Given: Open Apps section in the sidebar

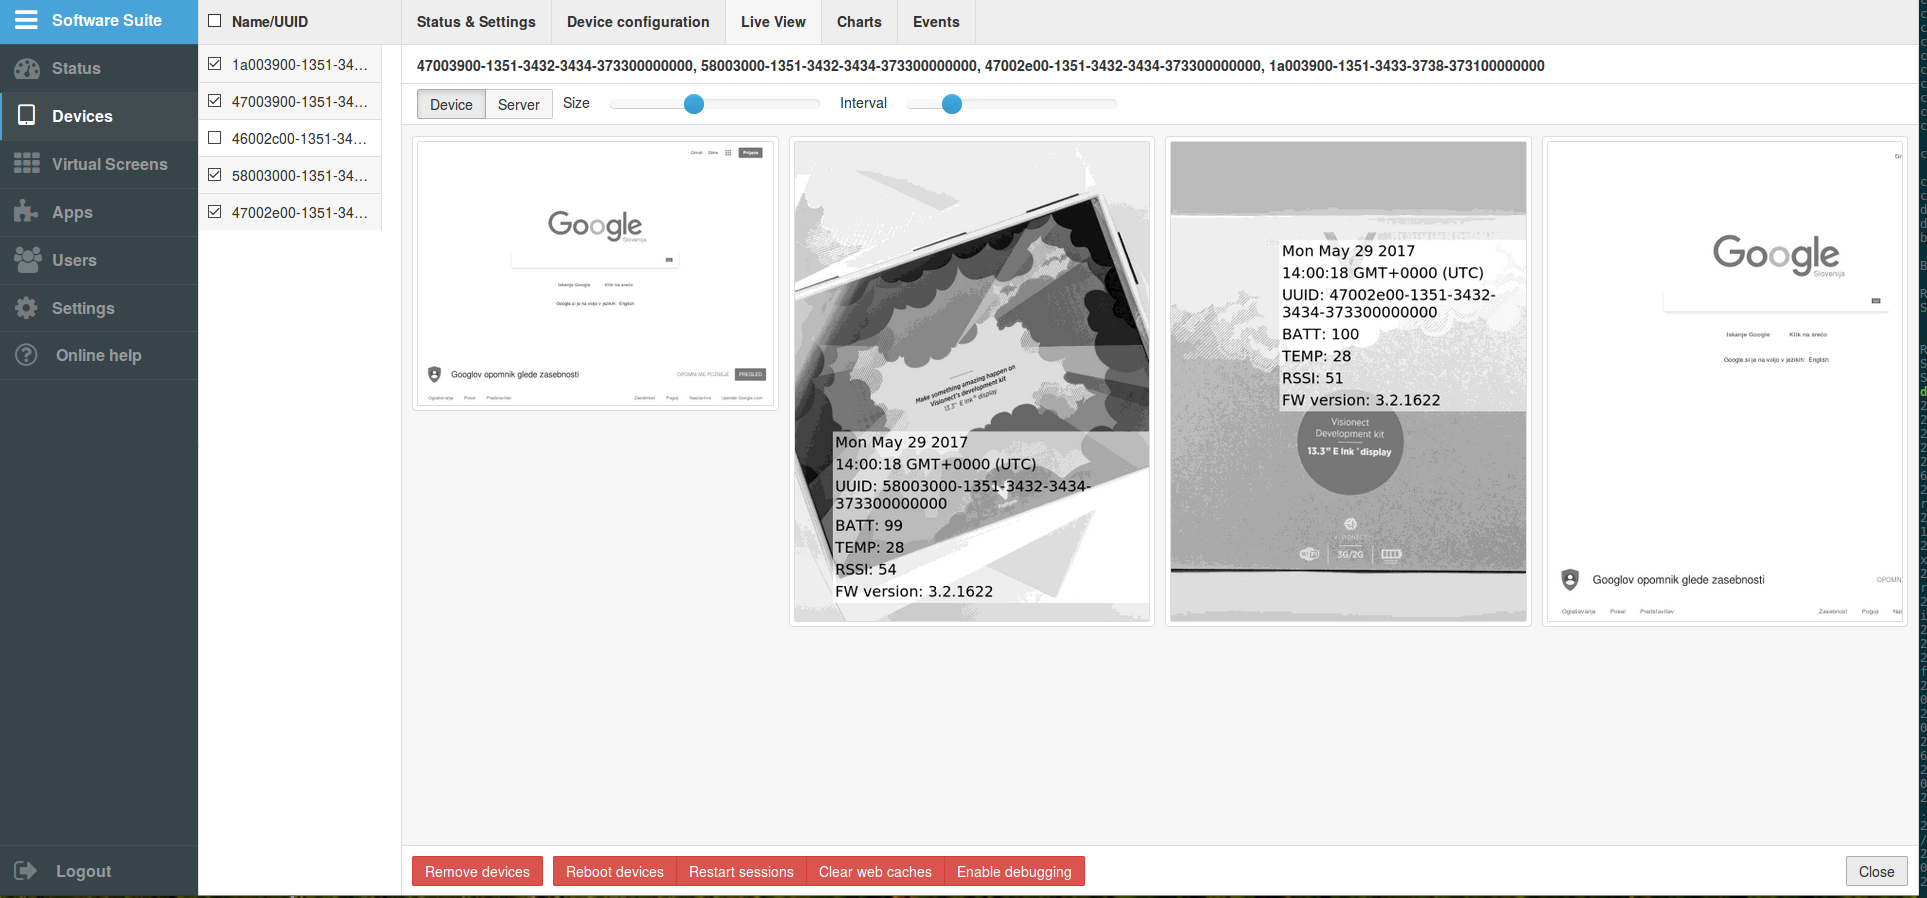Looking at the screenshot, I should coord(99,212).
